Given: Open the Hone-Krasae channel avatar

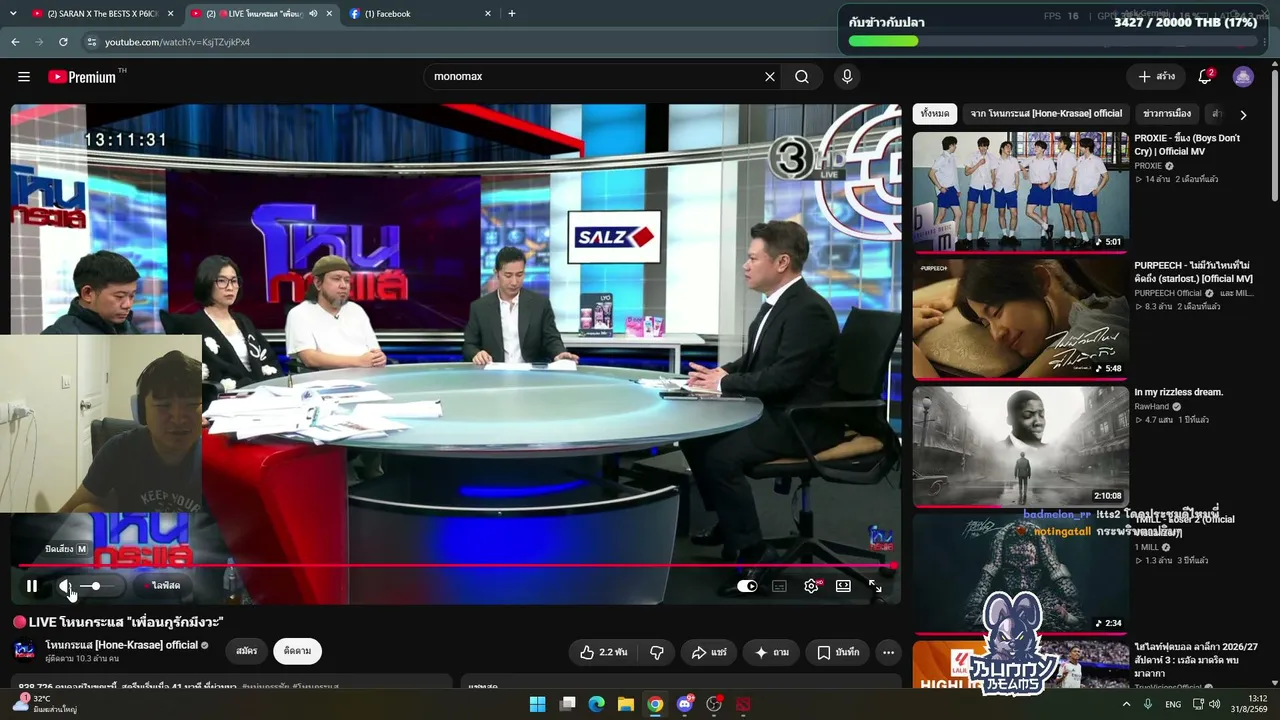Looking at the screenshot, I should (24, 651).
